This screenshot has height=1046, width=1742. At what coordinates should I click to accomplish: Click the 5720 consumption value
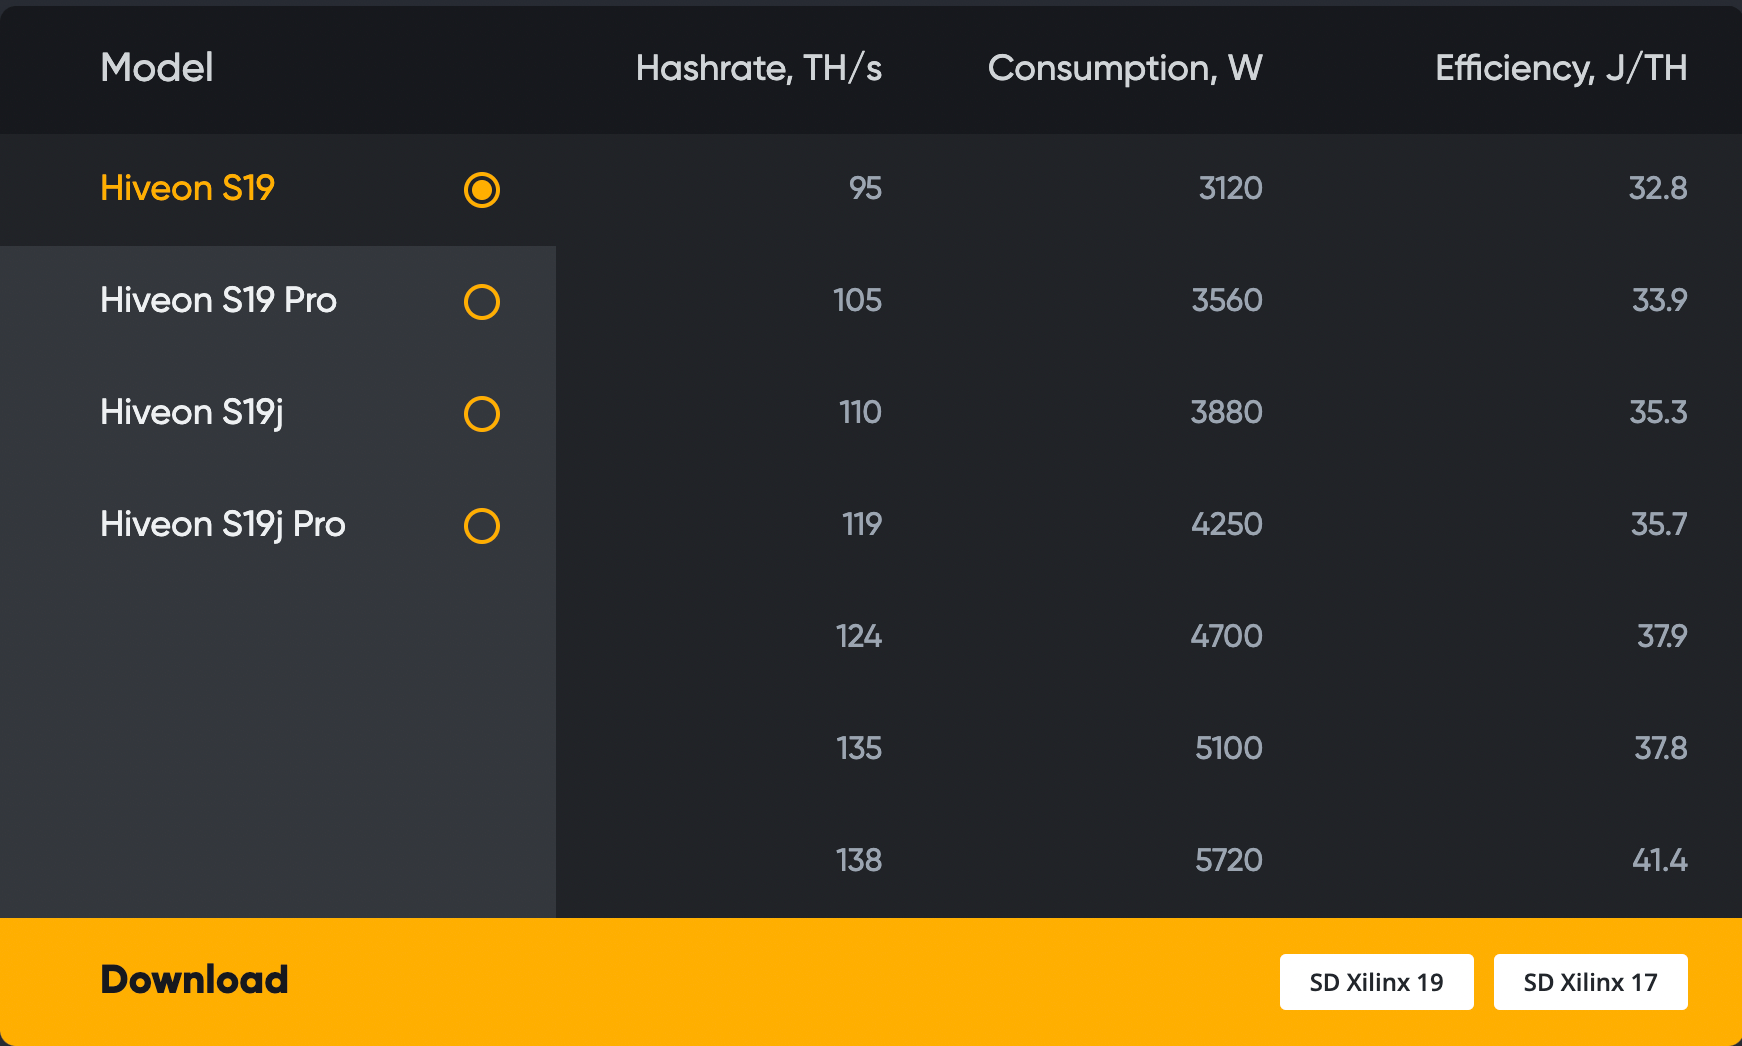pyautogui.click(x=1229, y=860)
